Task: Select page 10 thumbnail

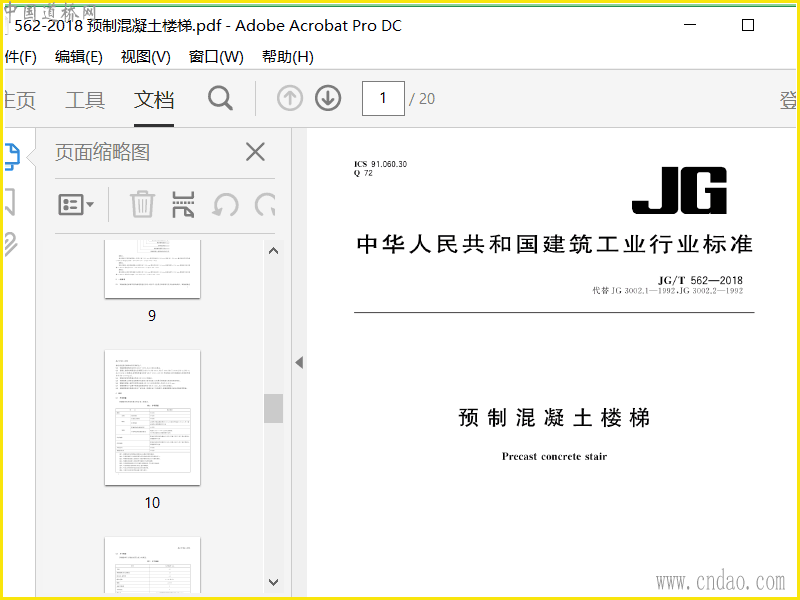Action: click(x=153, y=417)
